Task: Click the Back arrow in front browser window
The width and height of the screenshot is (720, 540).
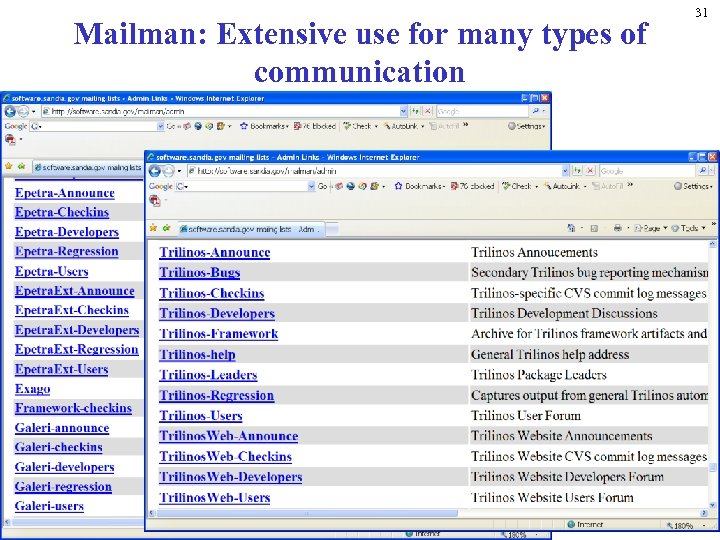Action: 155,171
